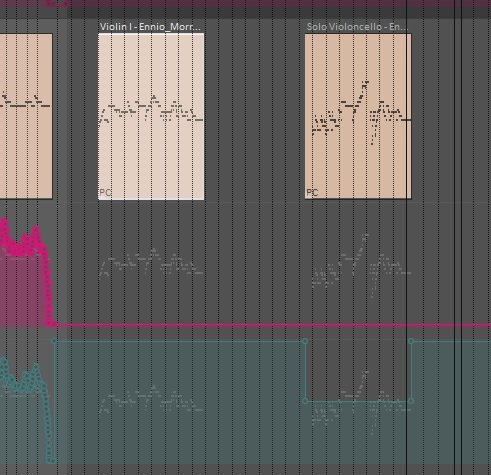Click the PC label in the Violin I clip

(x=105, y=192)
